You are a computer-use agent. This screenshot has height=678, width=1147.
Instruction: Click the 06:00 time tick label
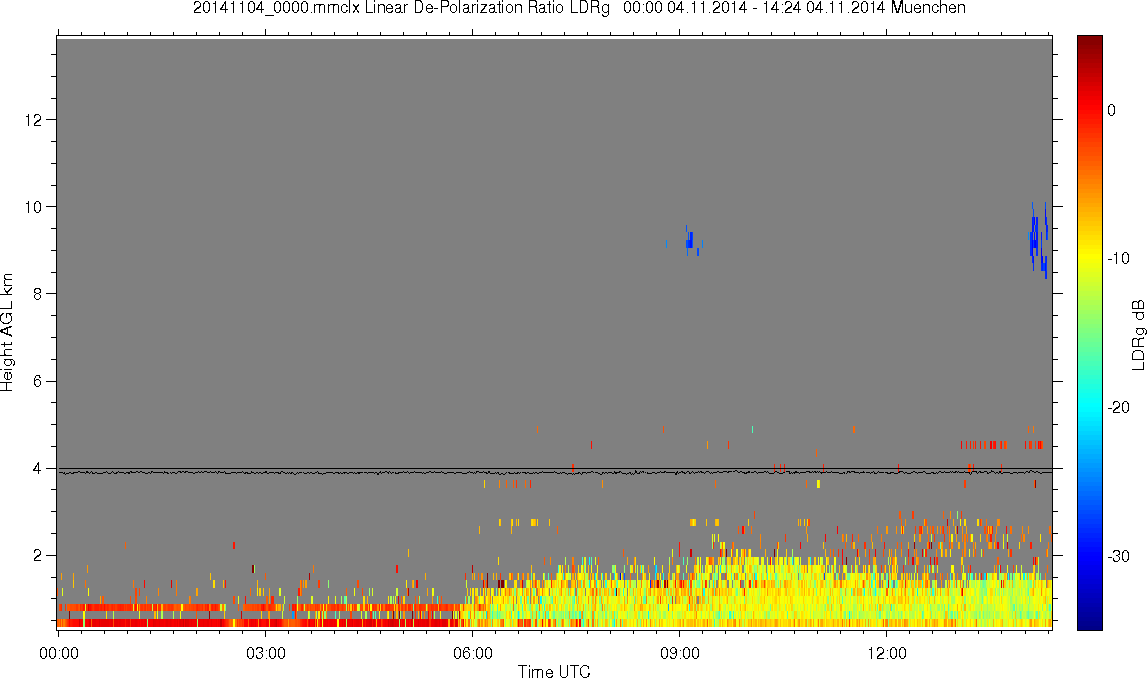(473, 653)
